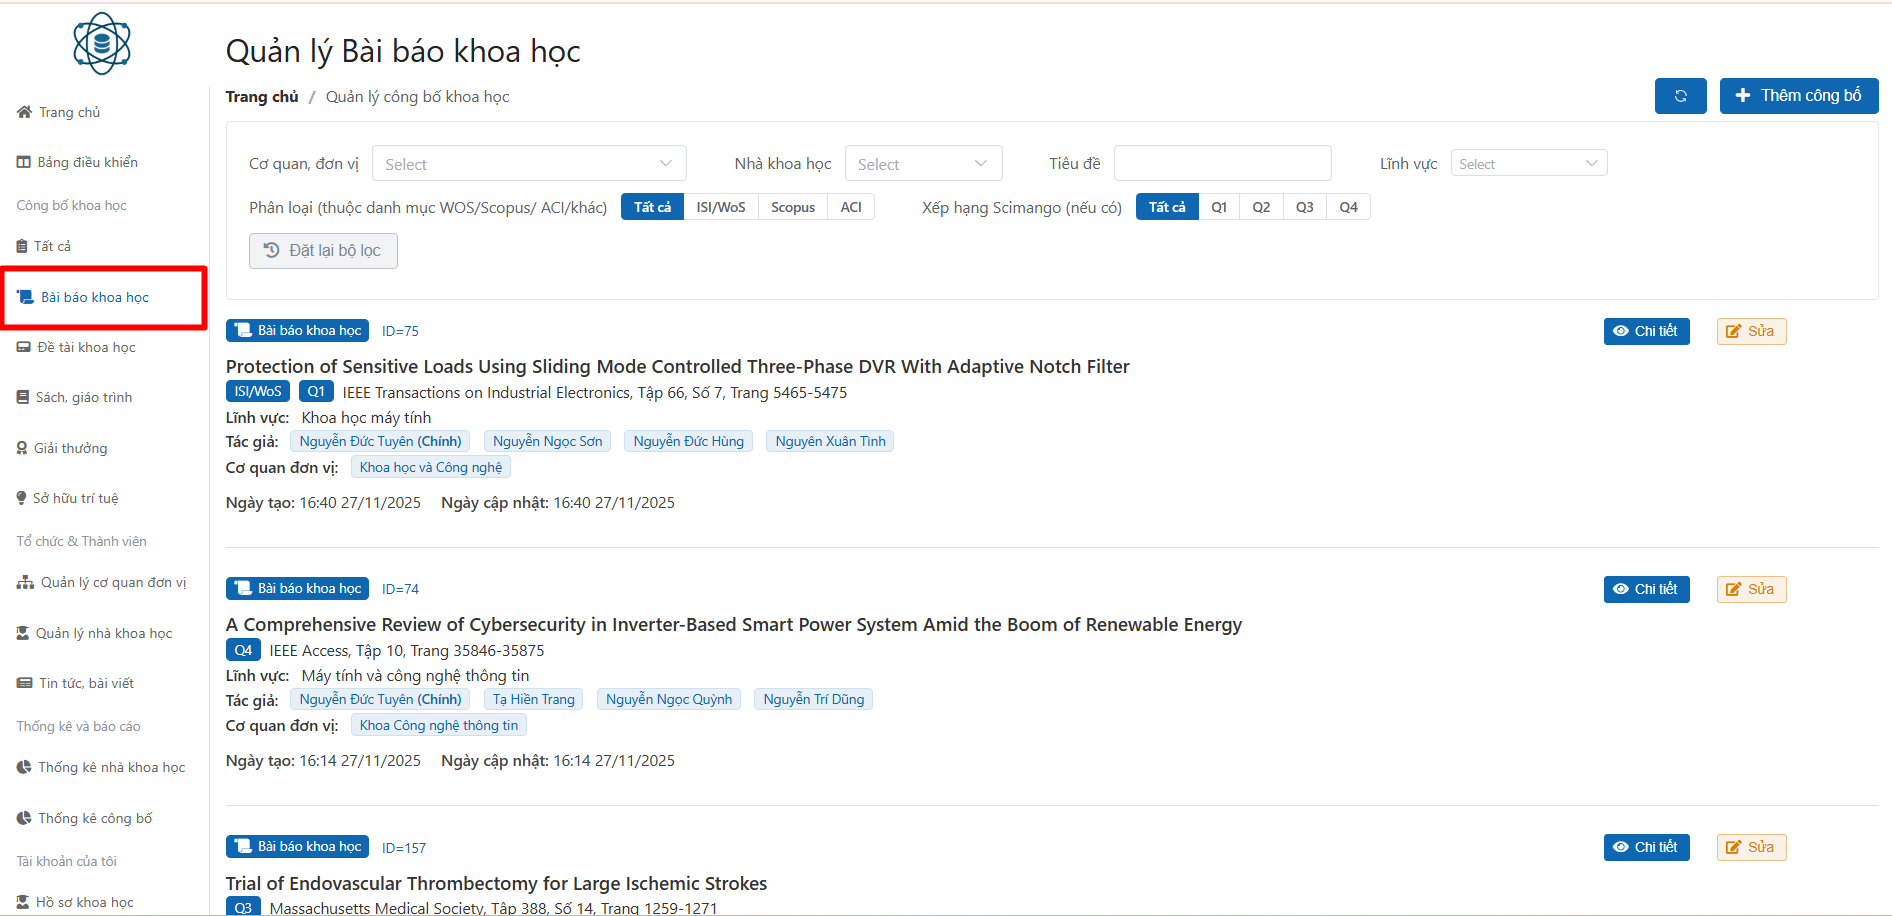Click the atom database logo
Viewport: 1892px width, 916px height.
click(x=102, y=44)
